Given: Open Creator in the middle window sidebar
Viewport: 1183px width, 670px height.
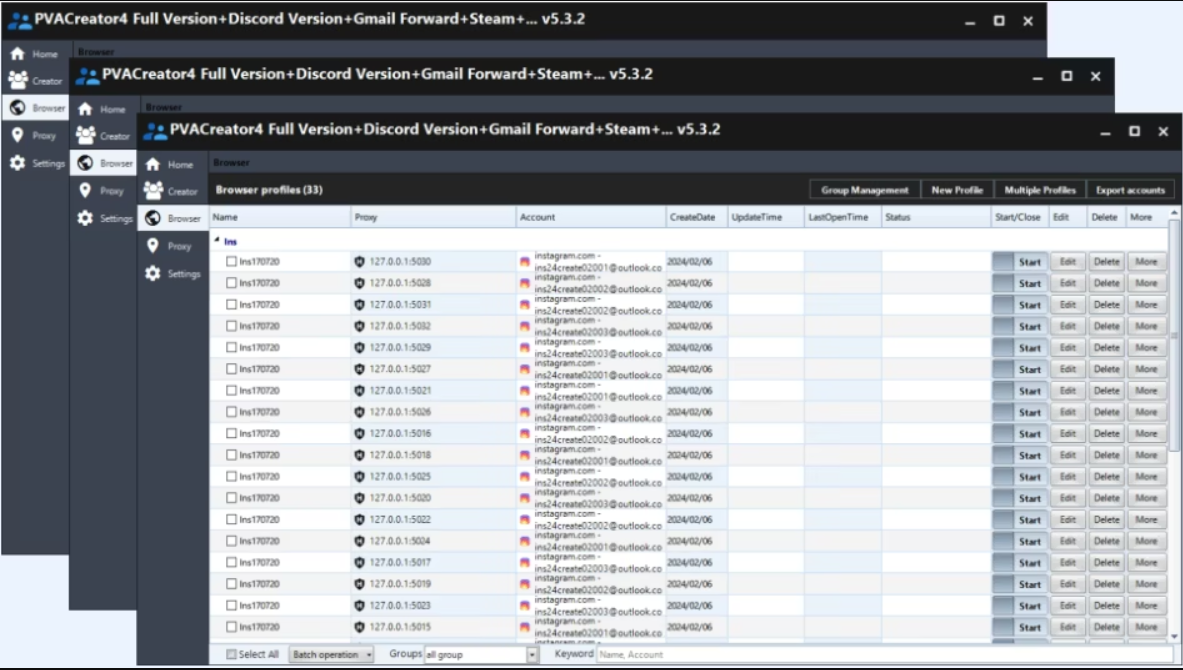Looking at the screenshot, I should click(x=103, y=136).
